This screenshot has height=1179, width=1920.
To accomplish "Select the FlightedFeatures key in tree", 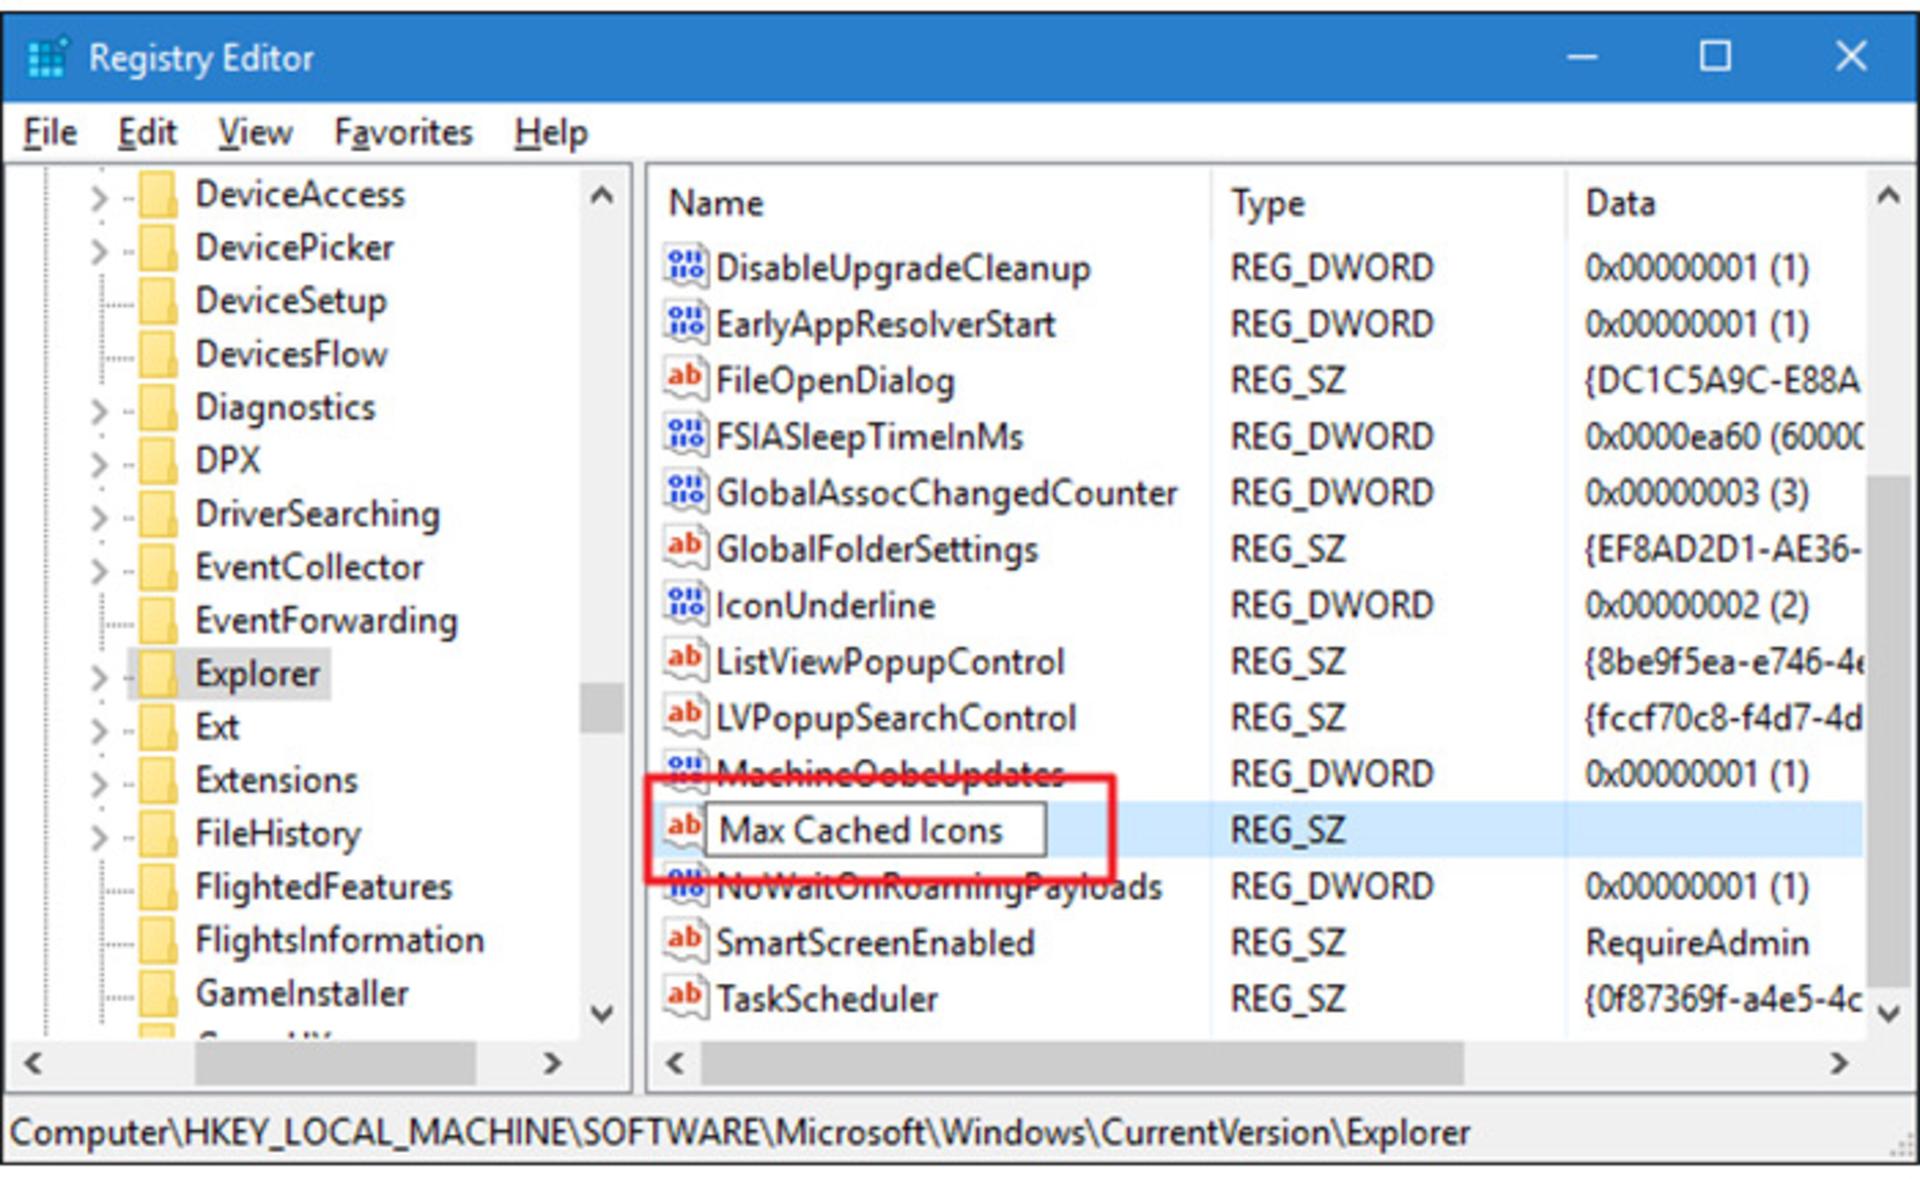I will pos(323,886).
